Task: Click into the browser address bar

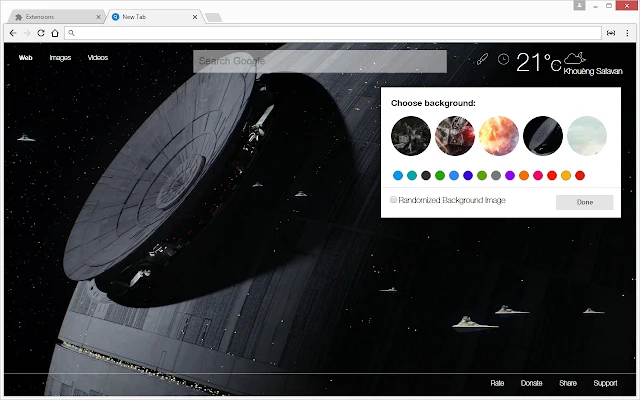Action: [333, 33]
